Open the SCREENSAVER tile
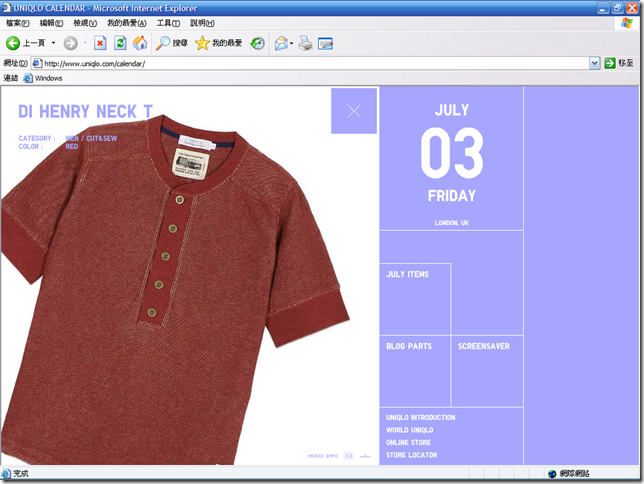The width and height of the screenshot is (644, 484). (x=487, y=371)
